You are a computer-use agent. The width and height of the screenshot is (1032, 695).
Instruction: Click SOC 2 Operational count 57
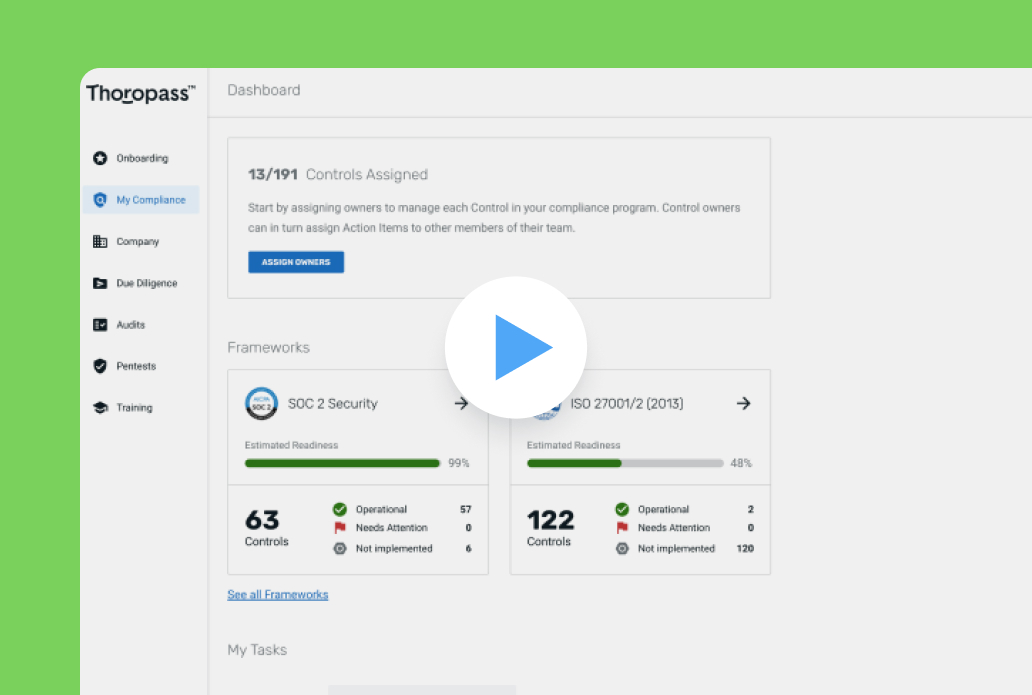coord(466,509)
